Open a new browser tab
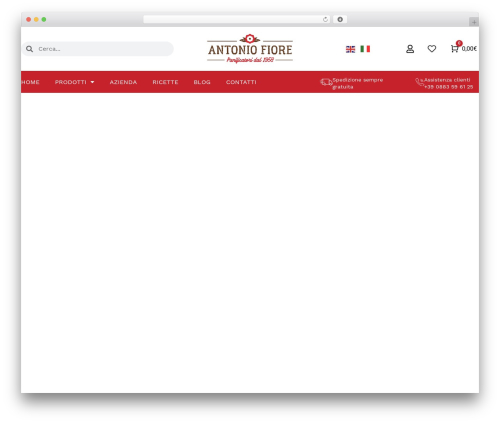The height and width of the screenshot is (423, 500). pos(474,22)
